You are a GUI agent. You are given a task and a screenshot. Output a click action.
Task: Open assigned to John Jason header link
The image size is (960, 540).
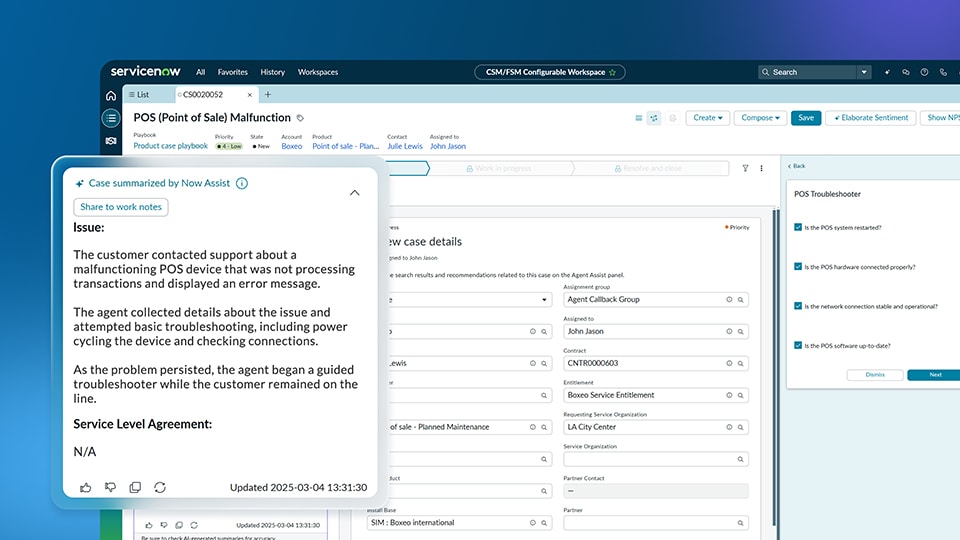coord(448,146)
